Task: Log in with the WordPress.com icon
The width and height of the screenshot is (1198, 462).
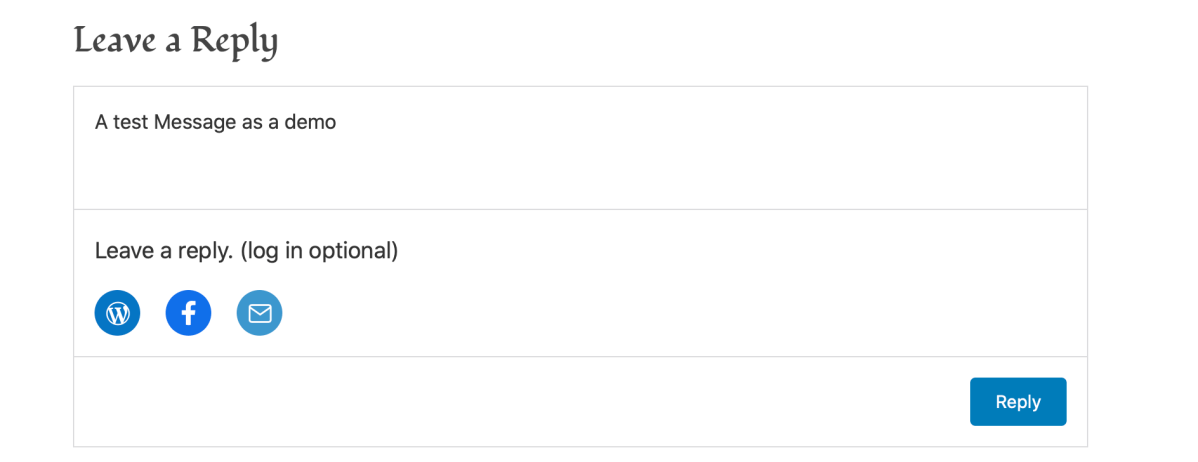Action: coord(118,313)
